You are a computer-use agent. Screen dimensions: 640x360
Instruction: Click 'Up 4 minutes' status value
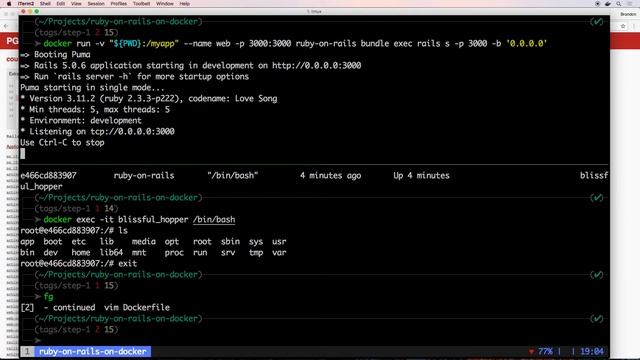click(421, 176)
